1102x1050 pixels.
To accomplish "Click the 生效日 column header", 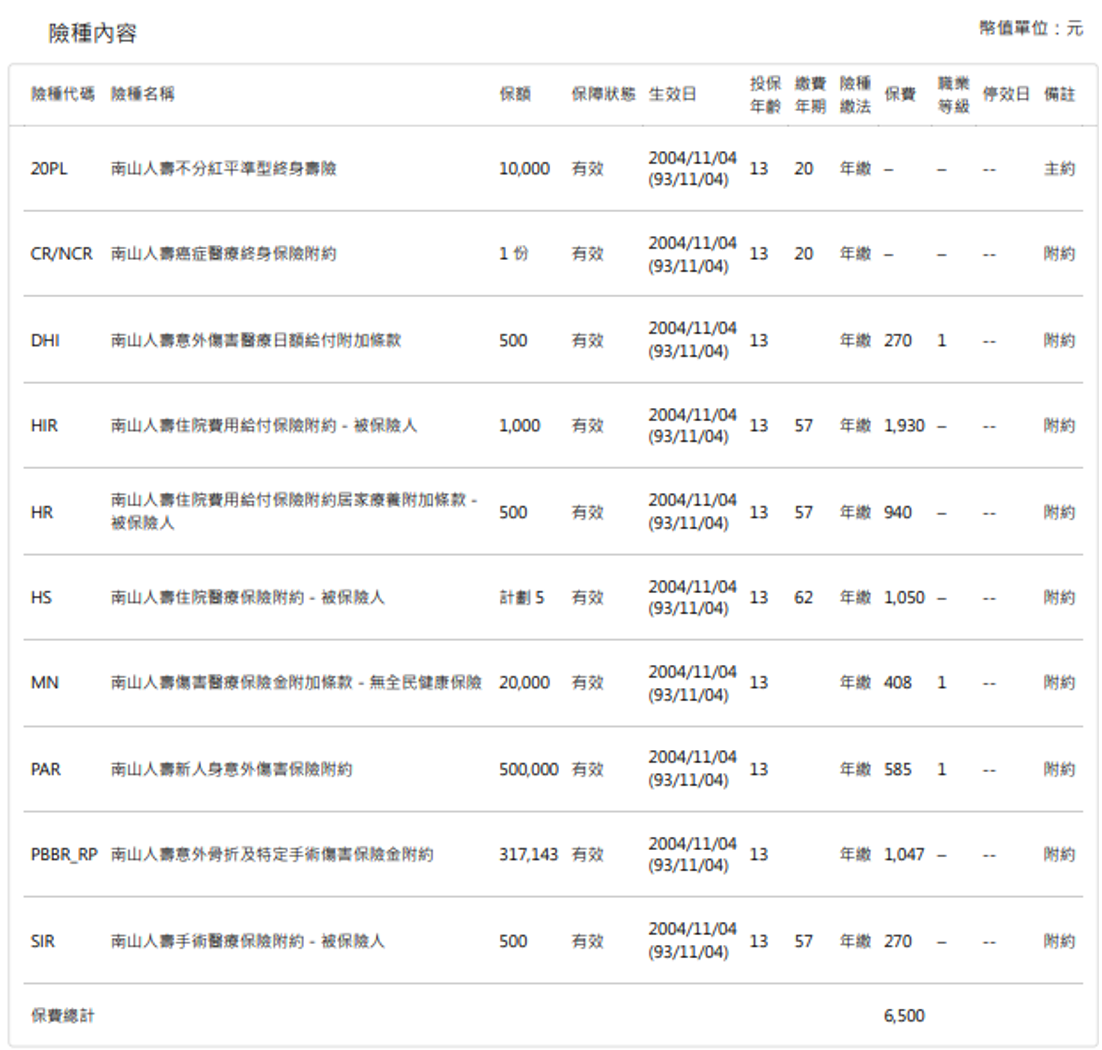I will pos(672,94).
